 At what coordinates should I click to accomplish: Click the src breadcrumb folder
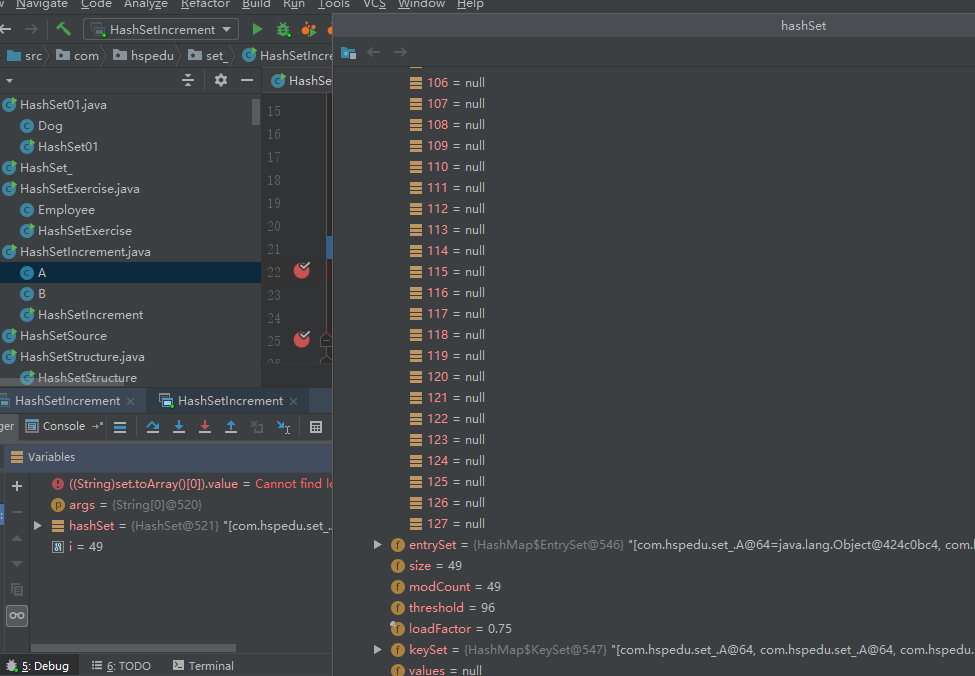(25, 55)
